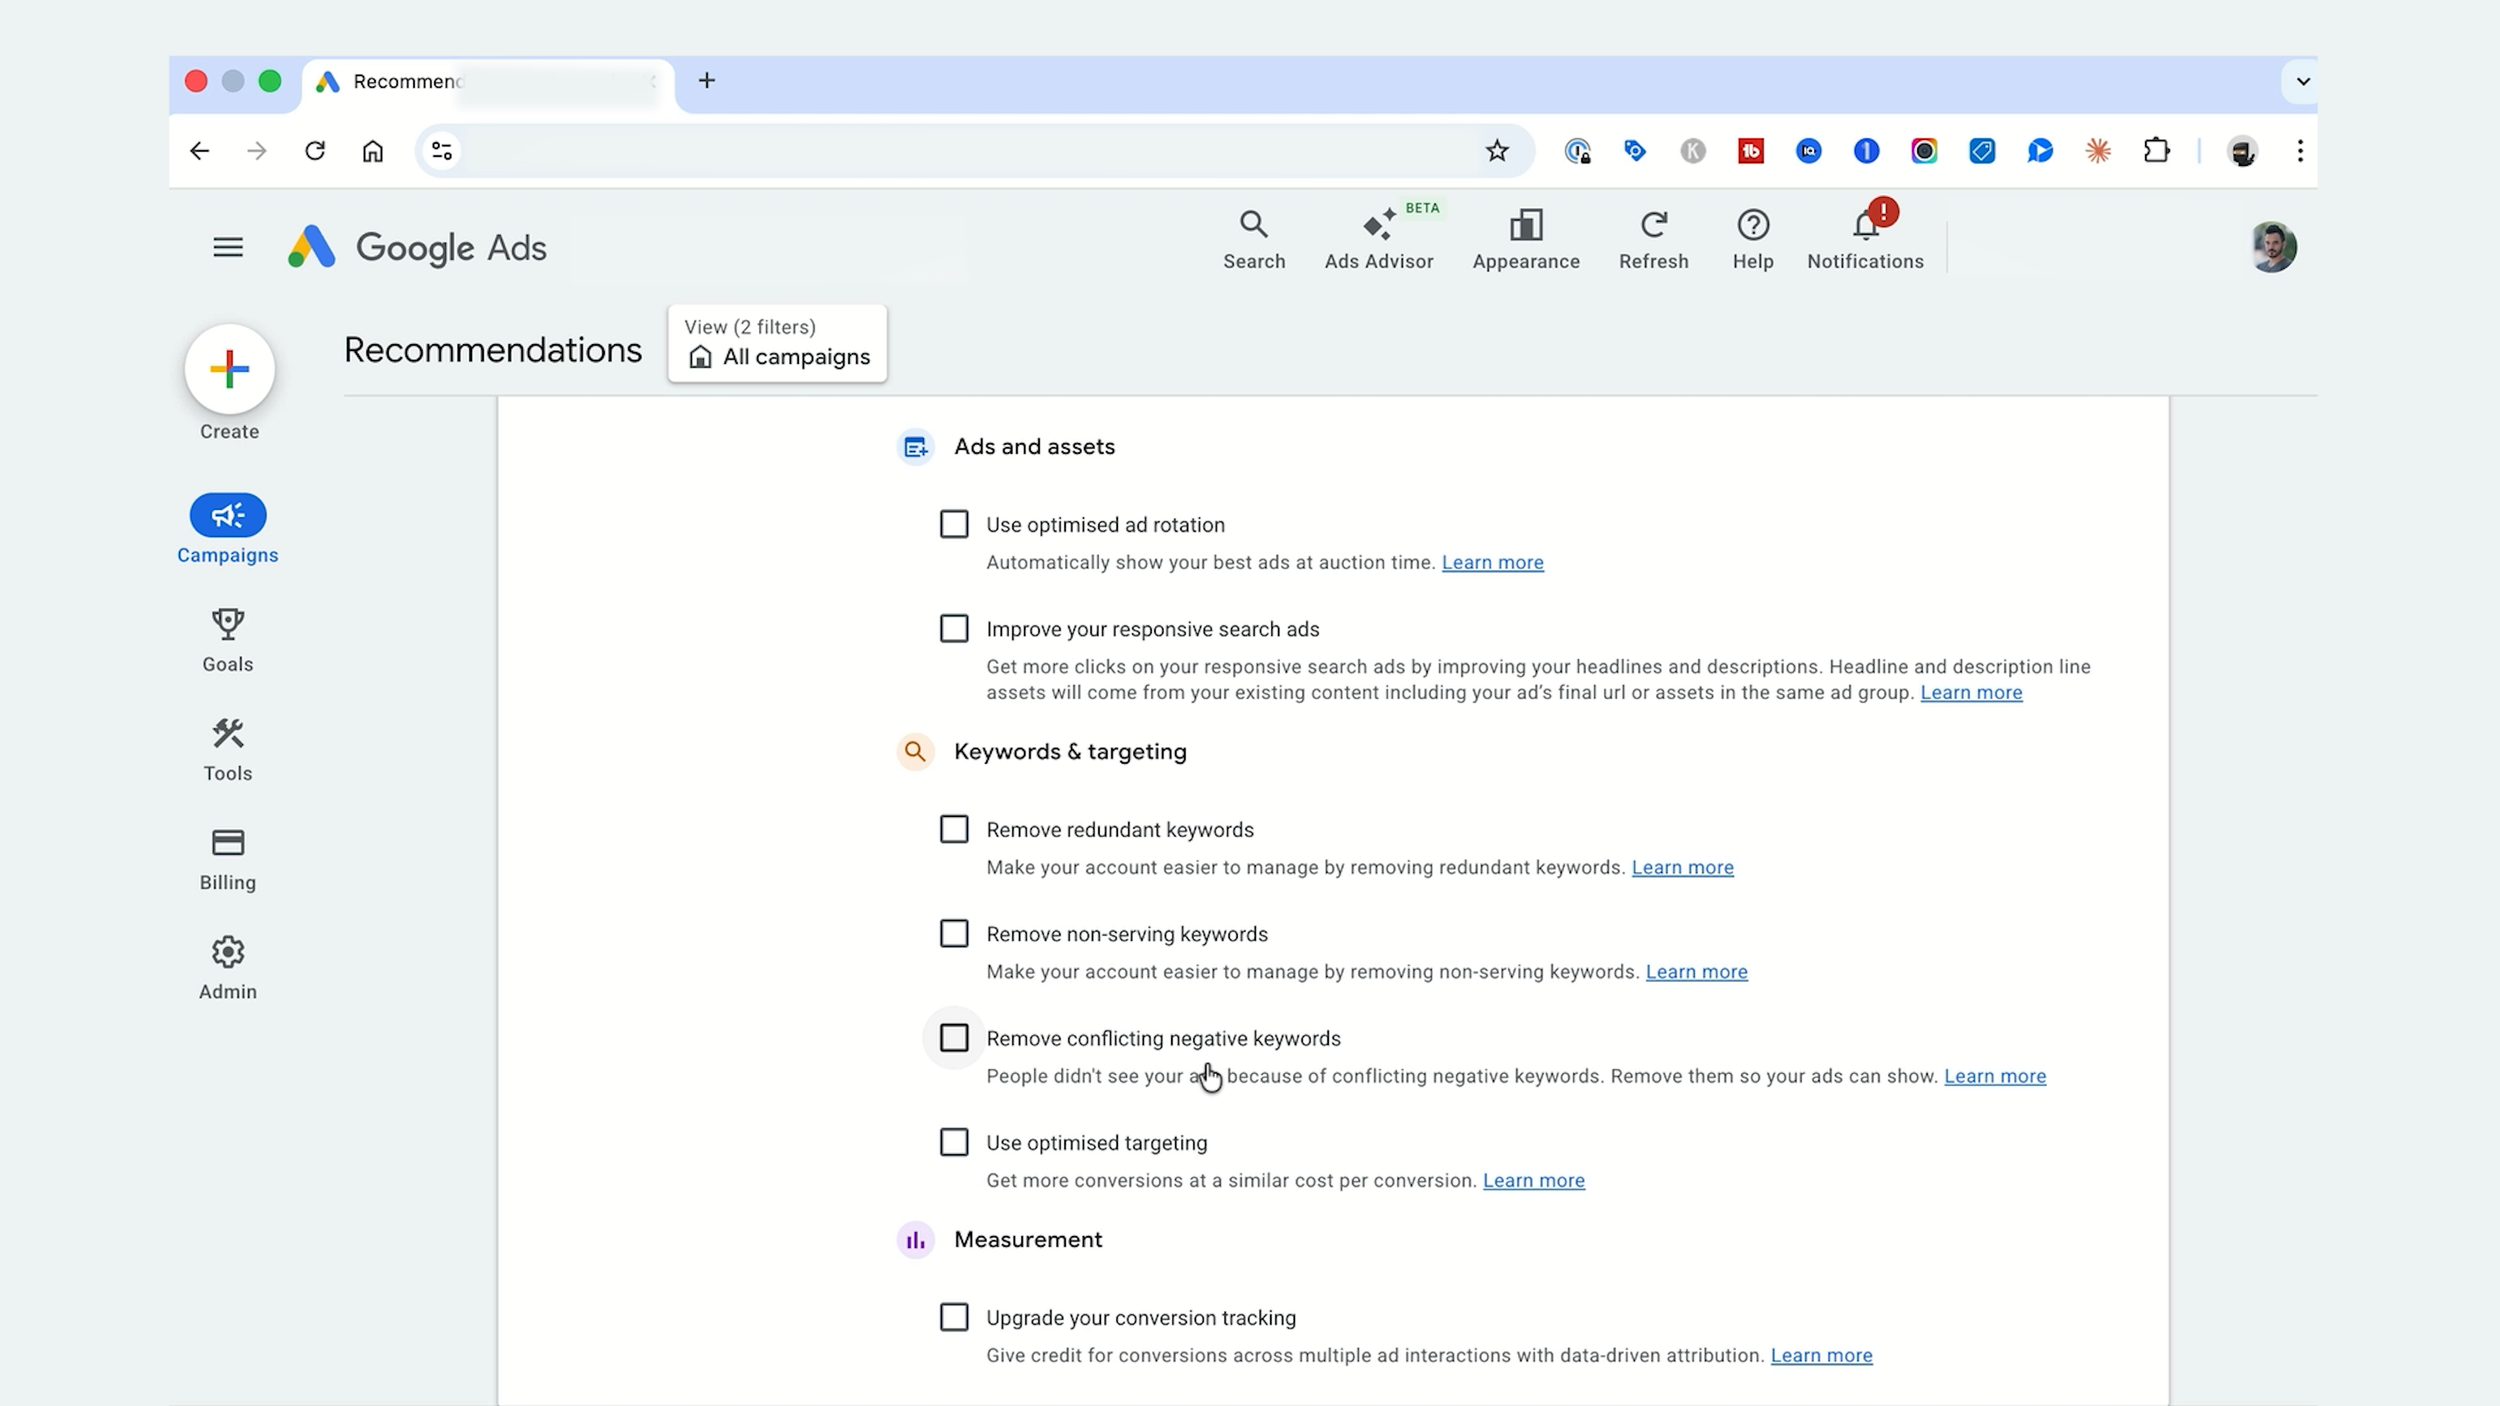Open Ads Advisor beta
Screen dimensions: 2500x1406
1379,240
